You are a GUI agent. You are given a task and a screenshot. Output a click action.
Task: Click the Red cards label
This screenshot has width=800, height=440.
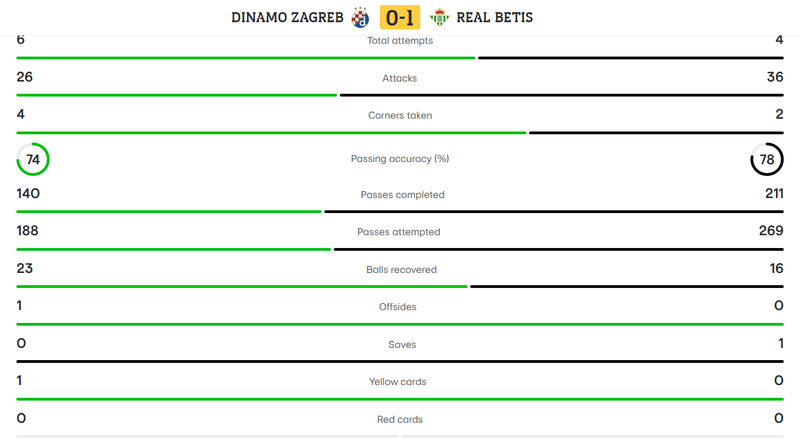tap(400, 419)
